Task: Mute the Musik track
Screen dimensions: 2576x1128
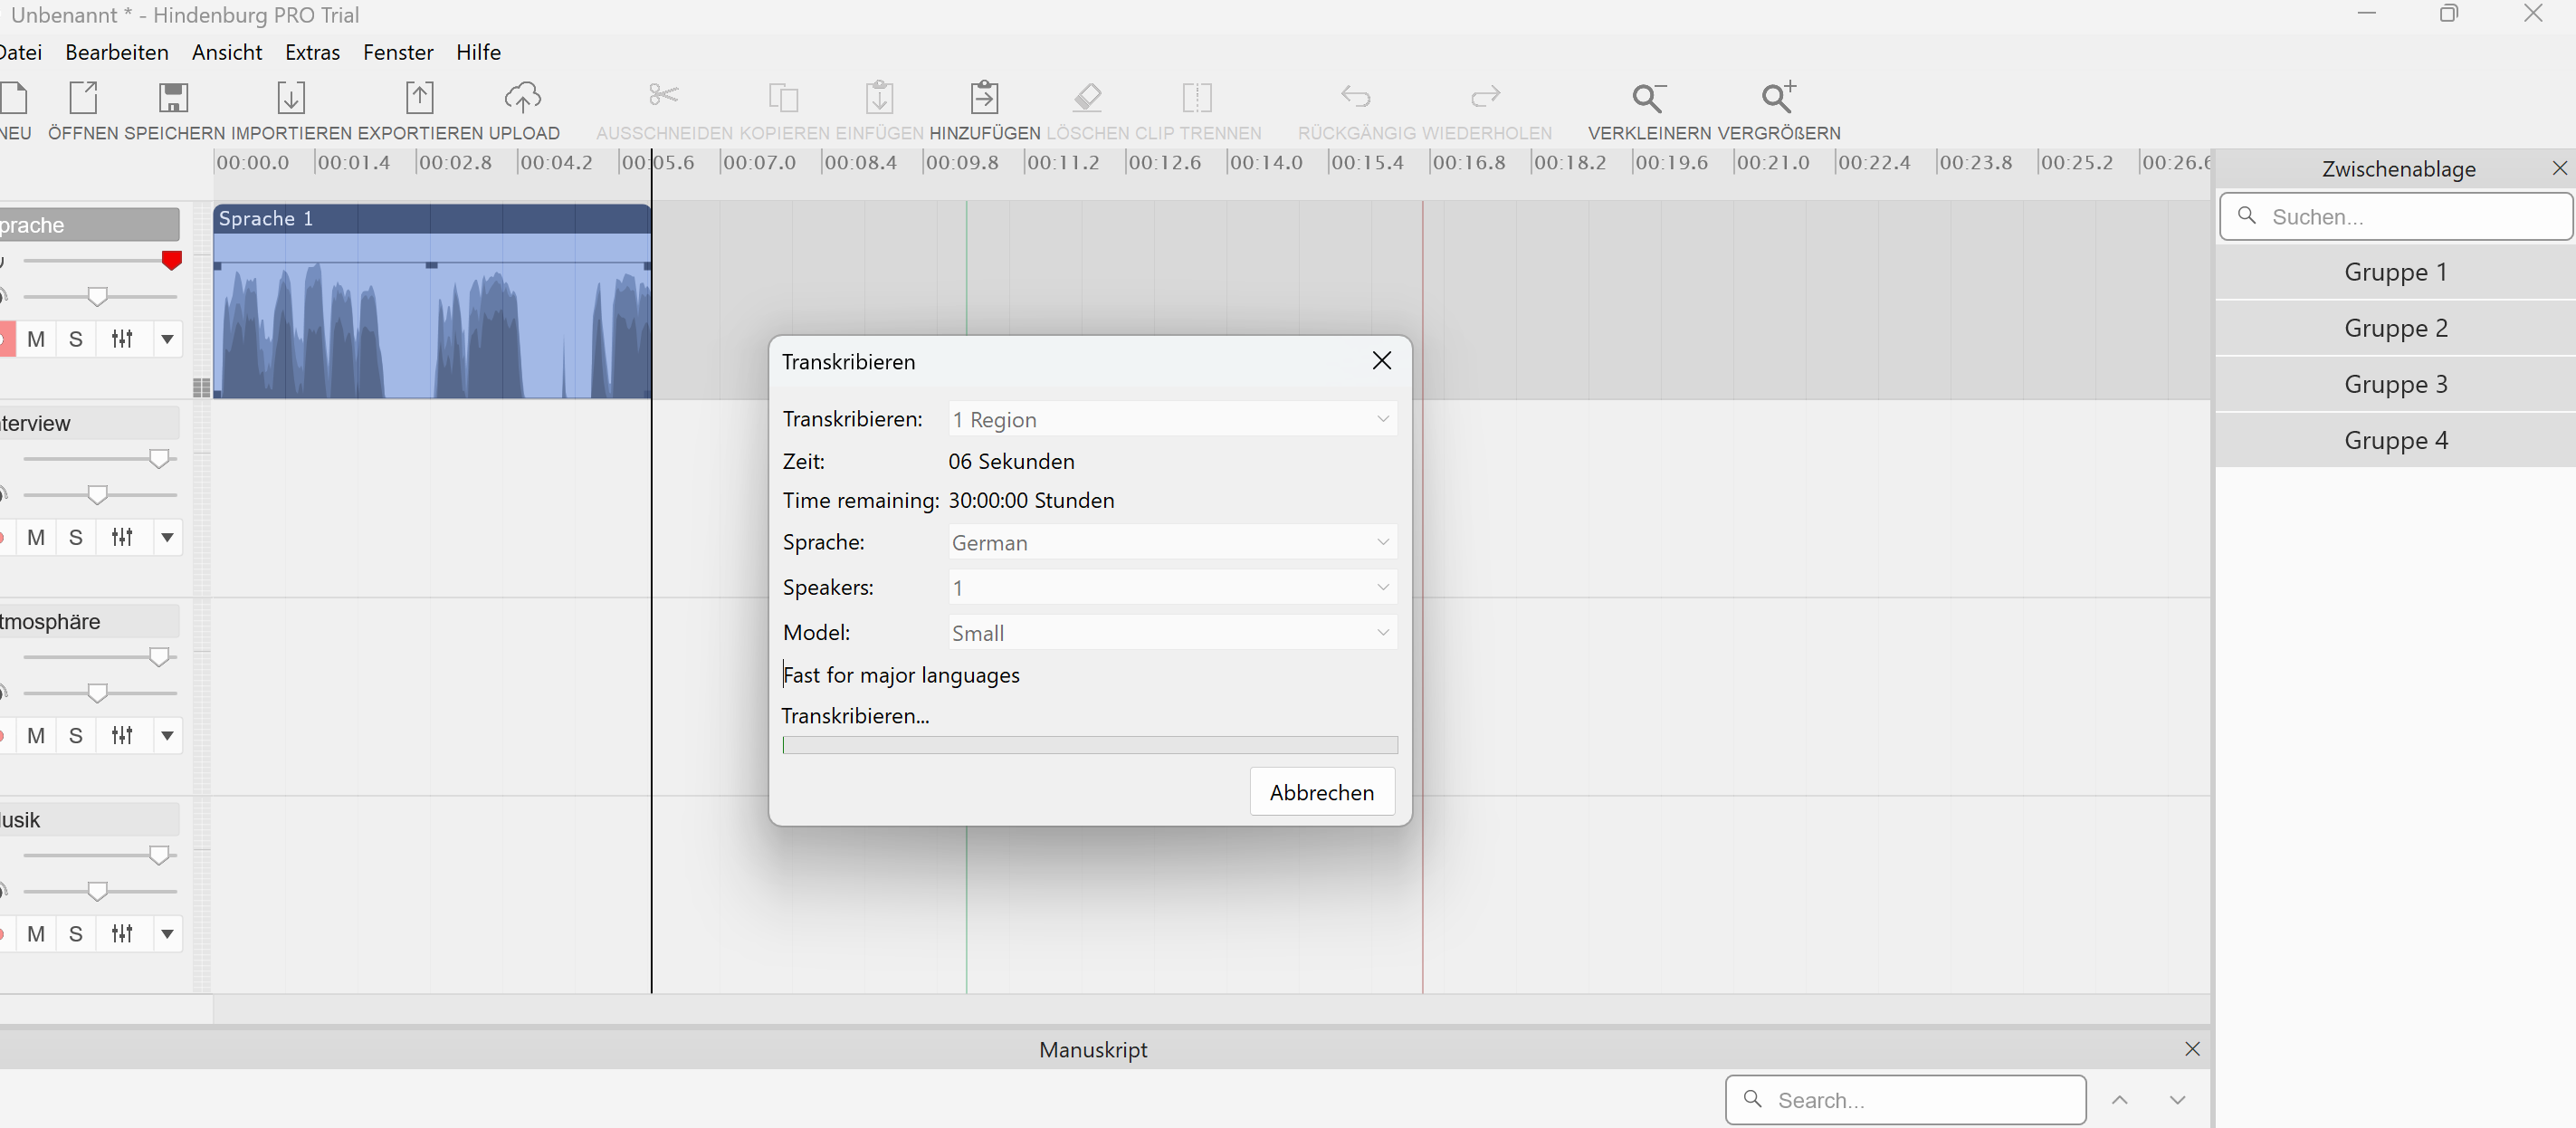Action: [36, 934]
